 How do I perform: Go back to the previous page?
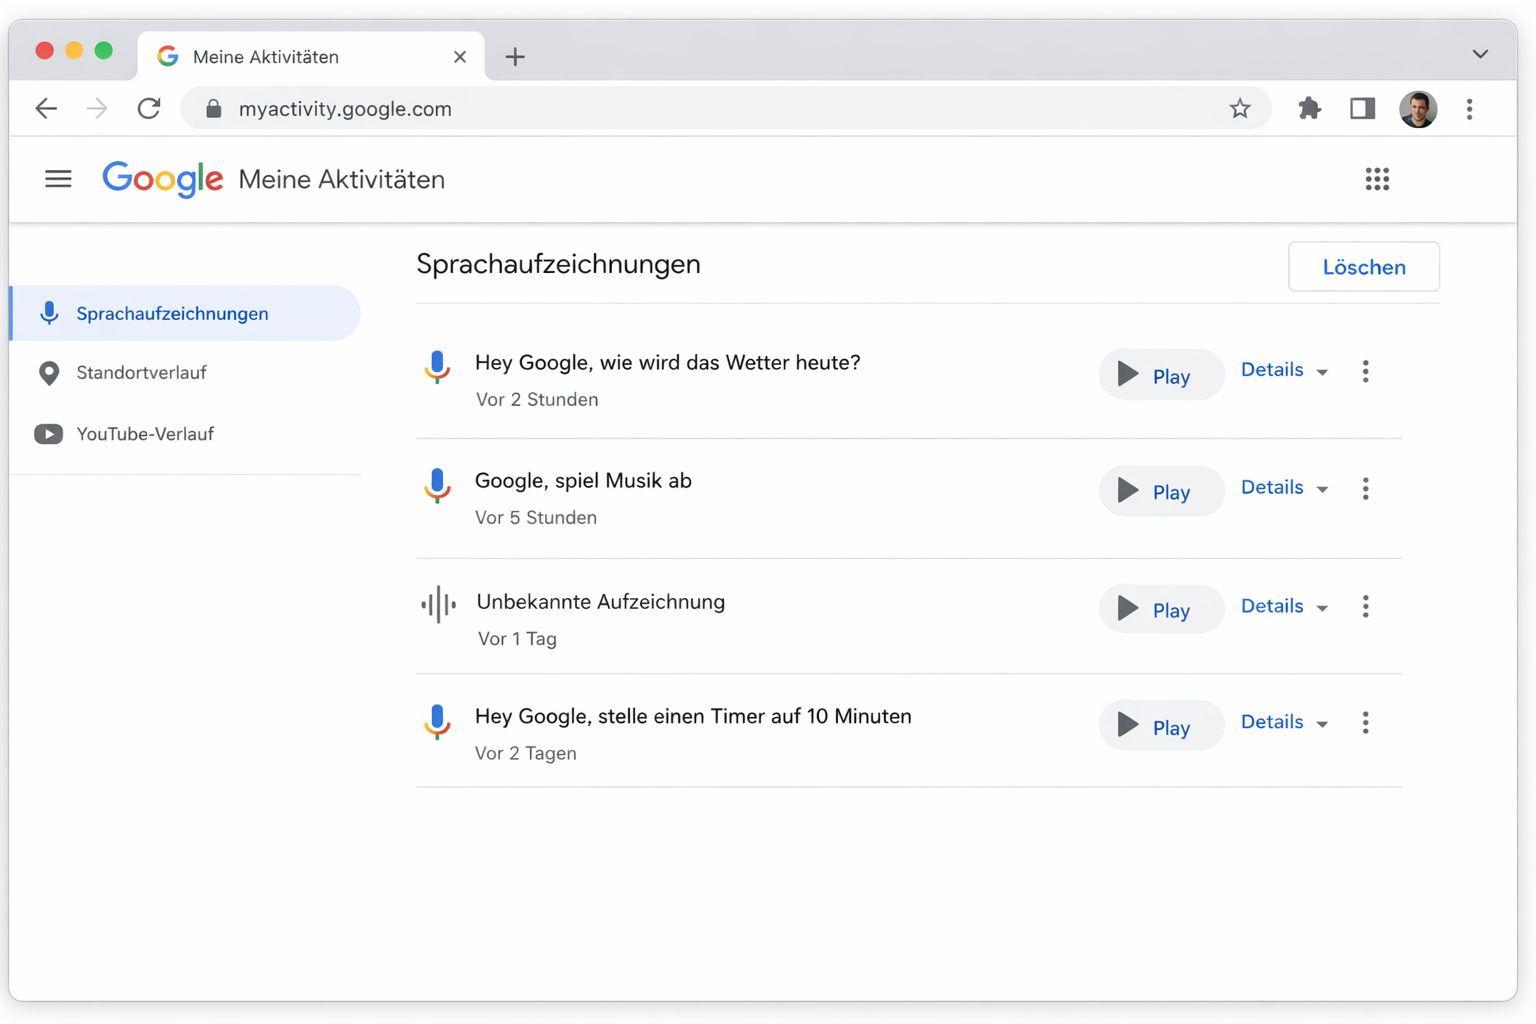pos(46,108)
